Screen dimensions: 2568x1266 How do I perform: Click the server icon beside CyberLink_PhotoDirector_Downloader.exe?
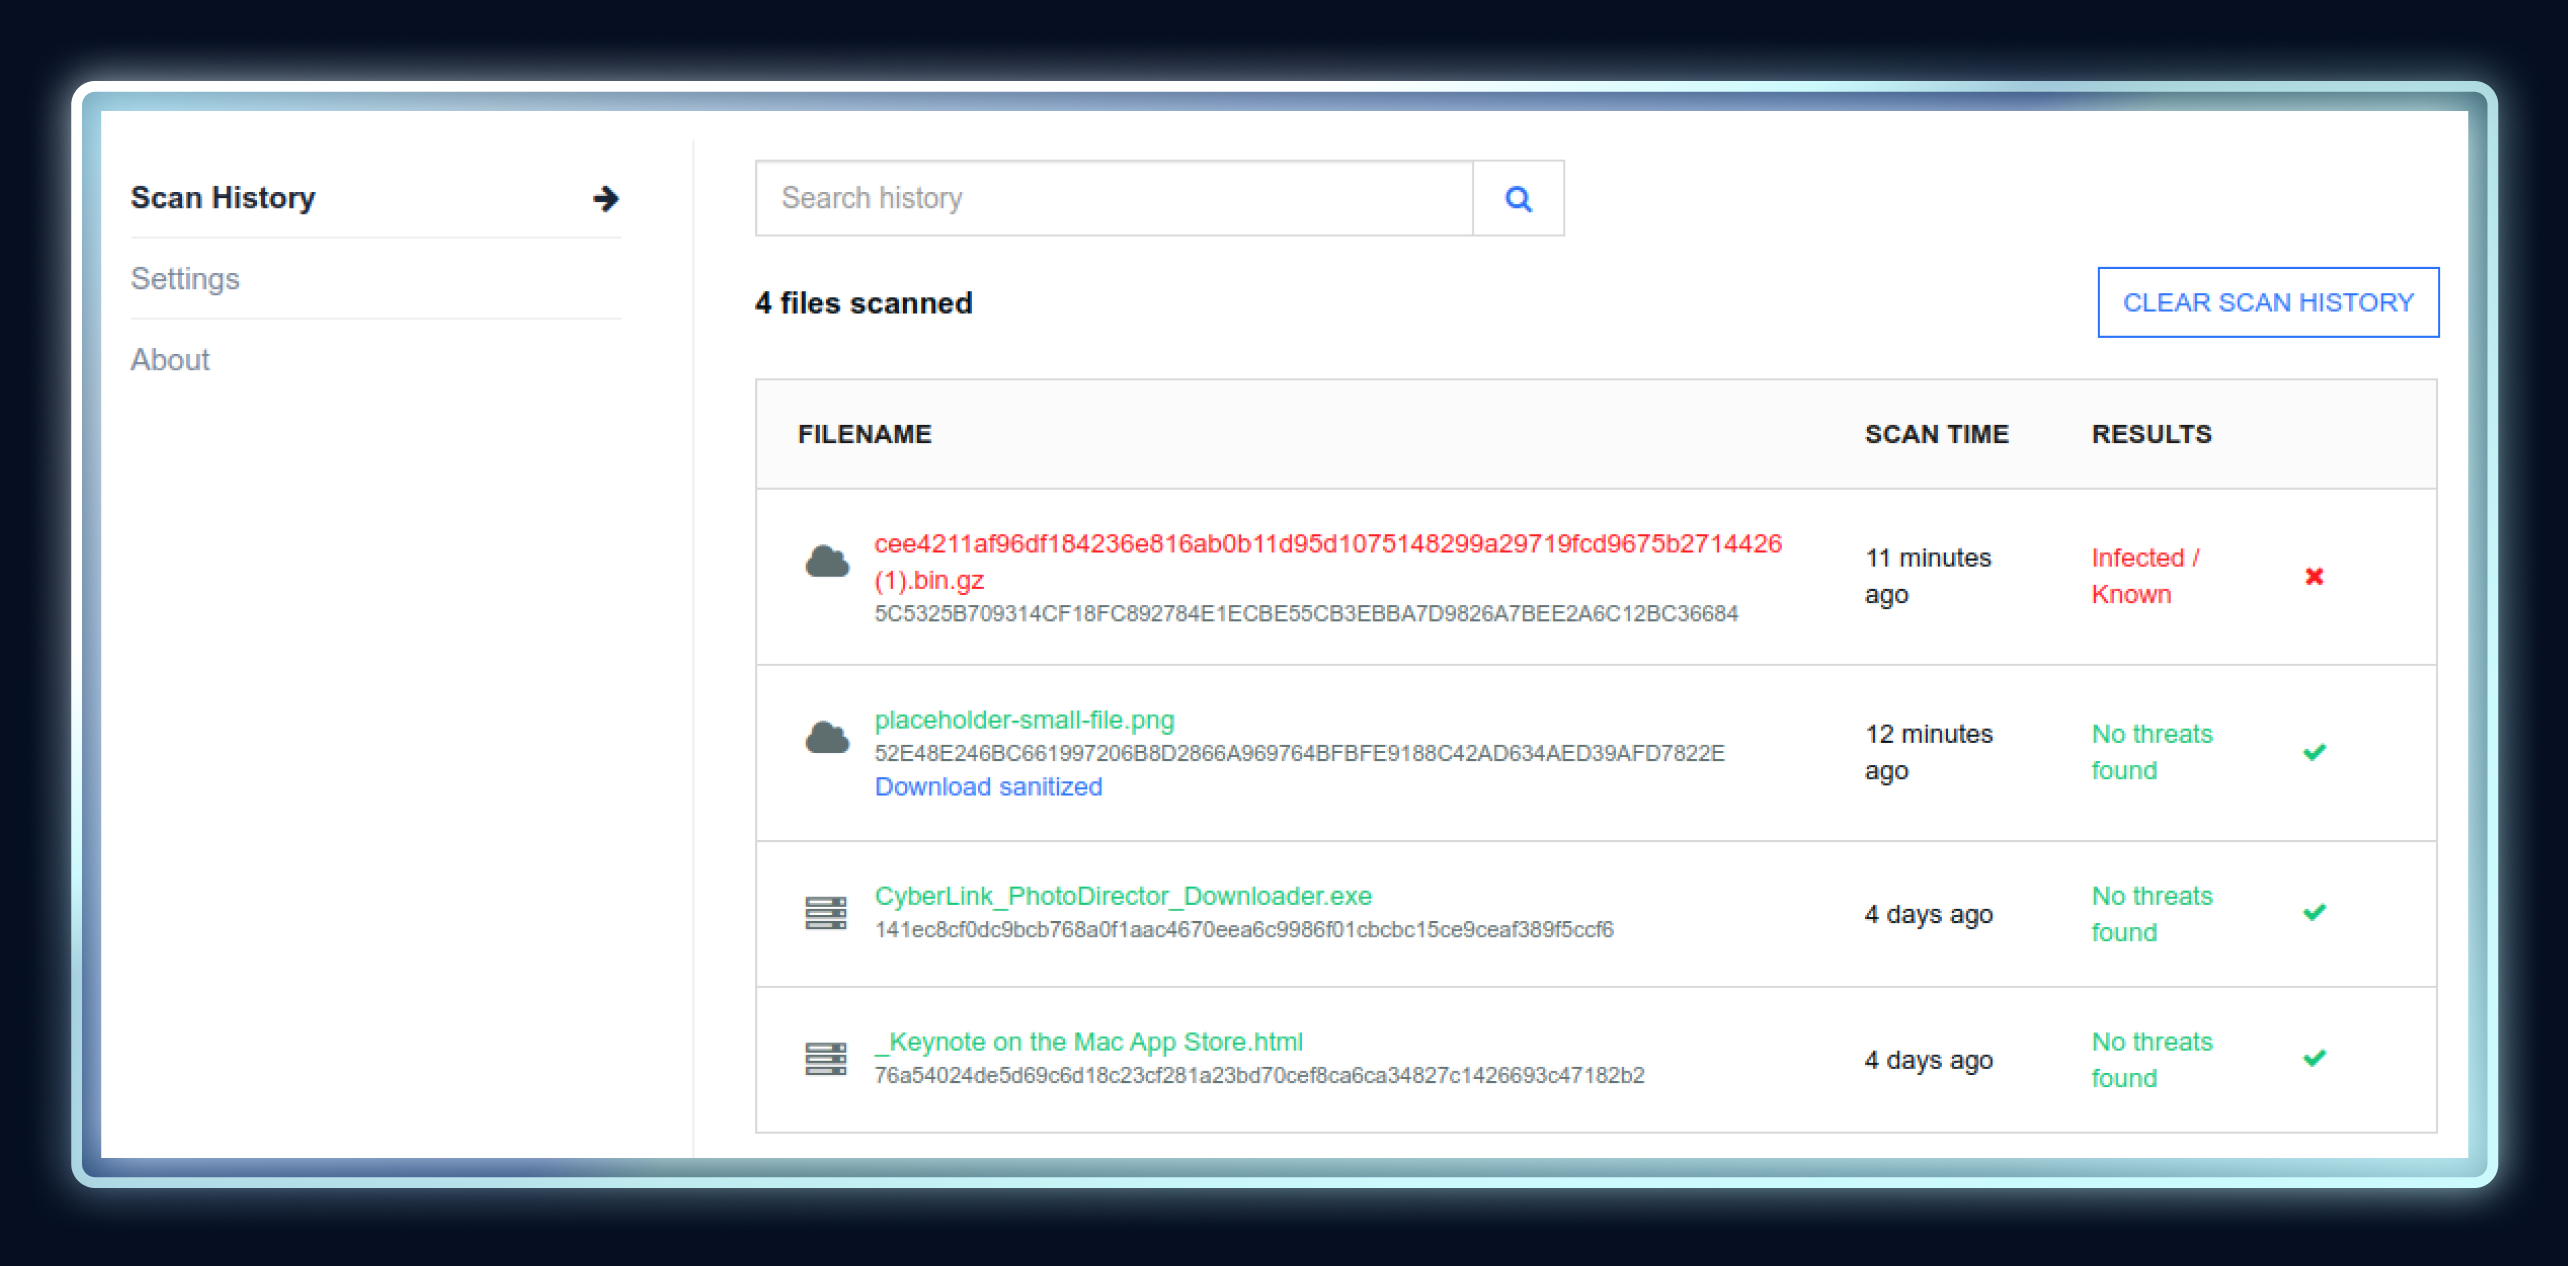coord(826,913)
